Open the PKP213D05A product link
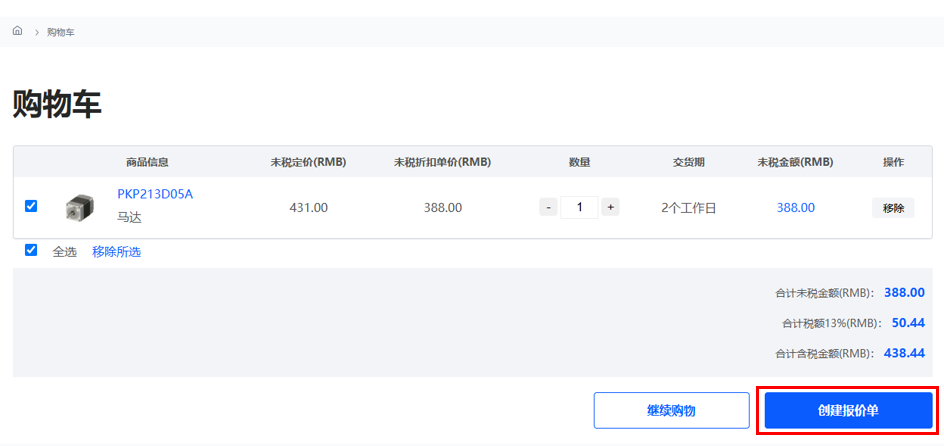Image resolution: width=944 pixels, height=446 pixels. click(155, 194)
